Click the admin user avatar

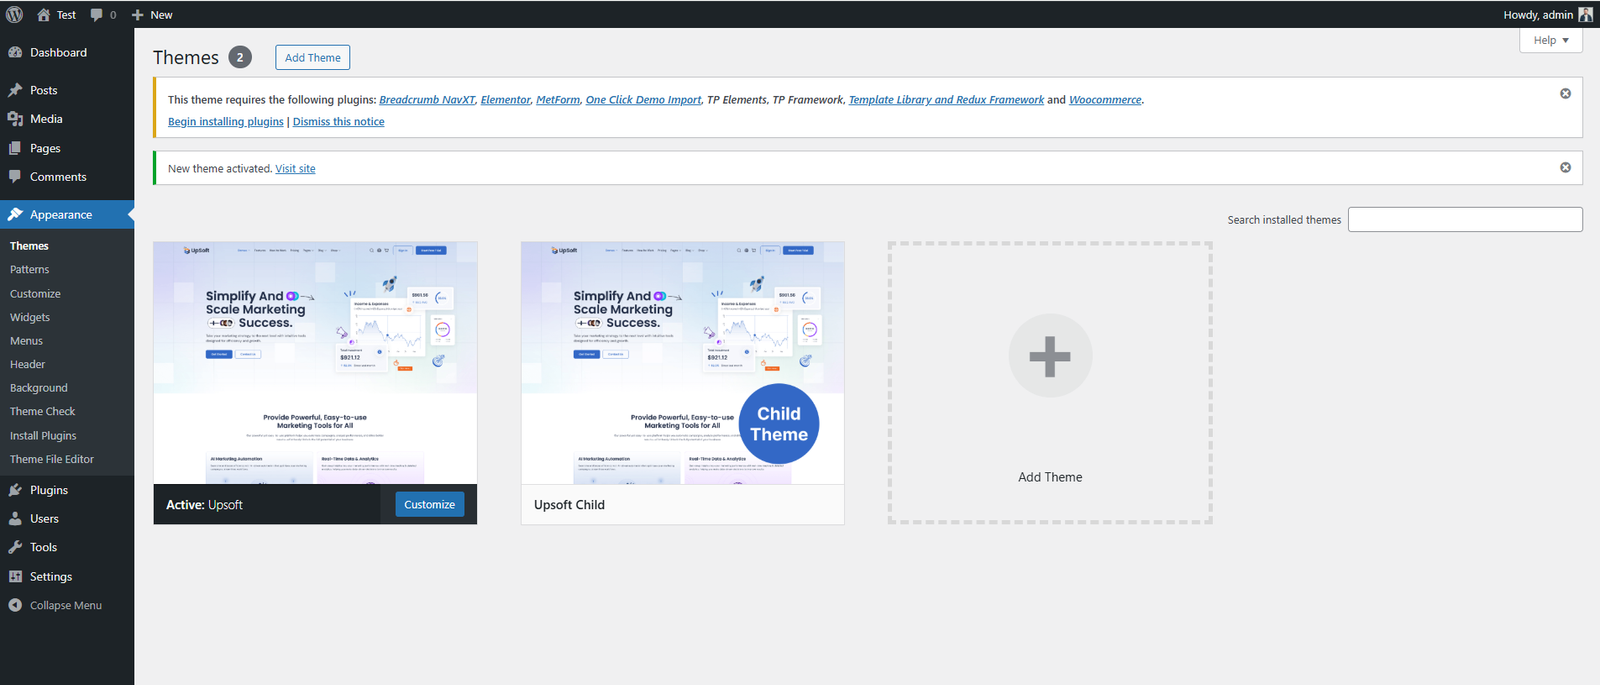pos(1585,14)
